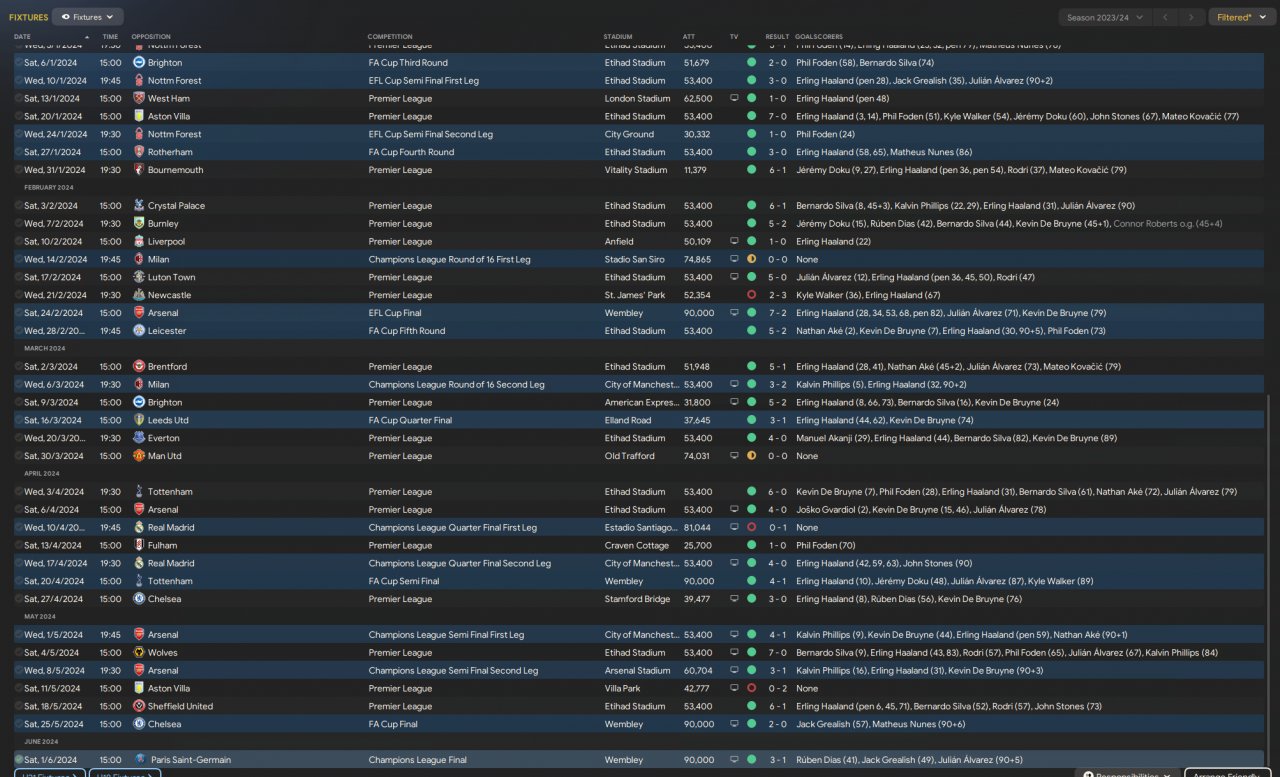Screen dimensions: 1280x777
Task: Click the TV icon in the West Ham row
Action: pyautogui.click(x=734, y=98)
